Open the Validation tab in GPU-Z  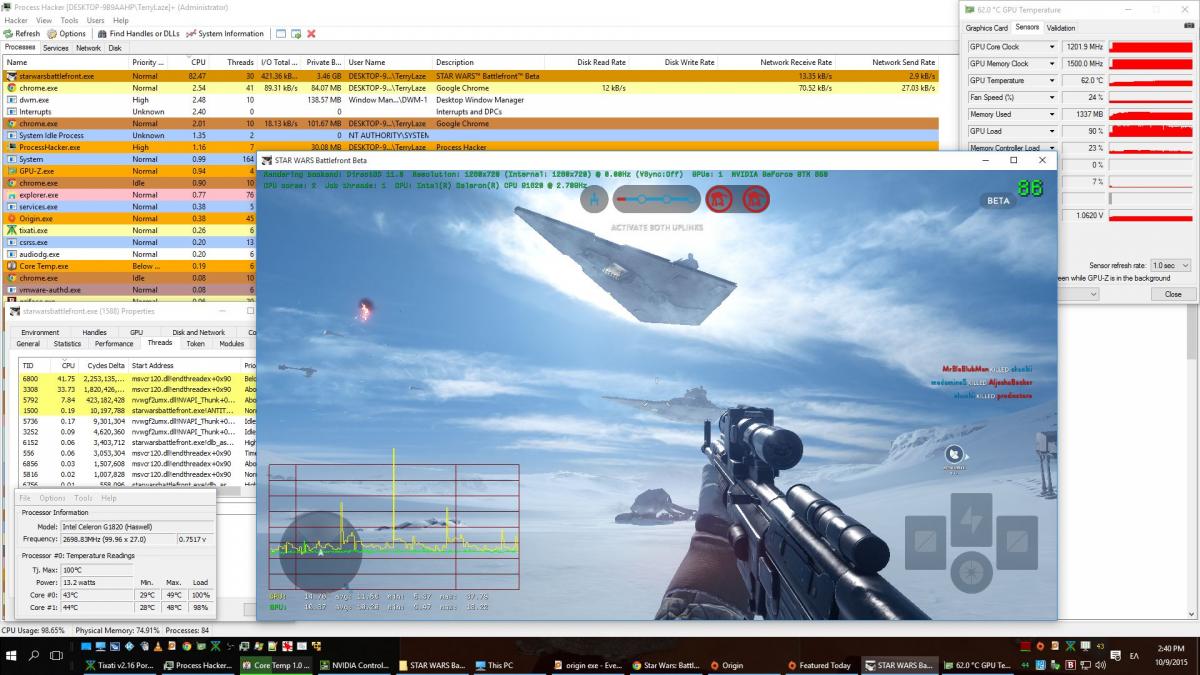point(1061,28)
